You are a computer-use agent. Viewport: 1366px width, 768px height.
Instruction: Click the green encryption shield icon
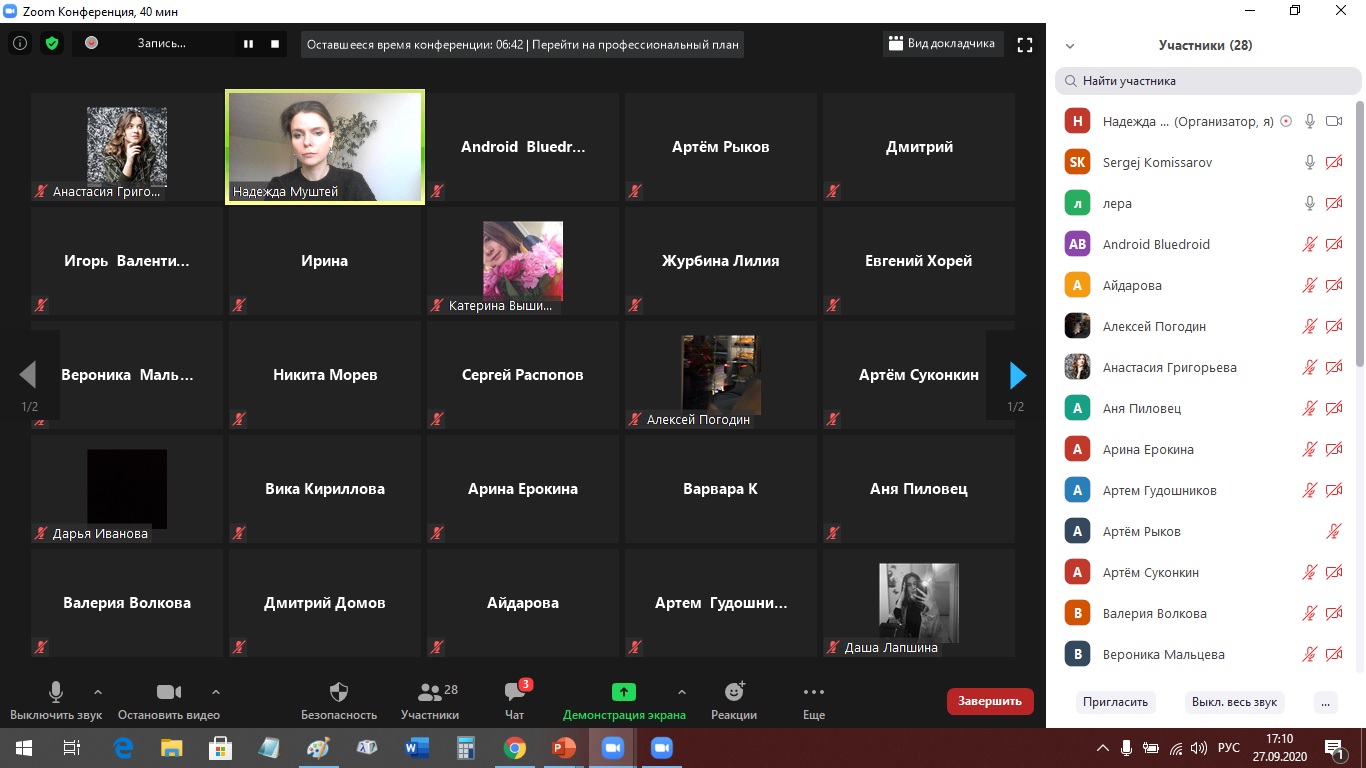[51, 44]
